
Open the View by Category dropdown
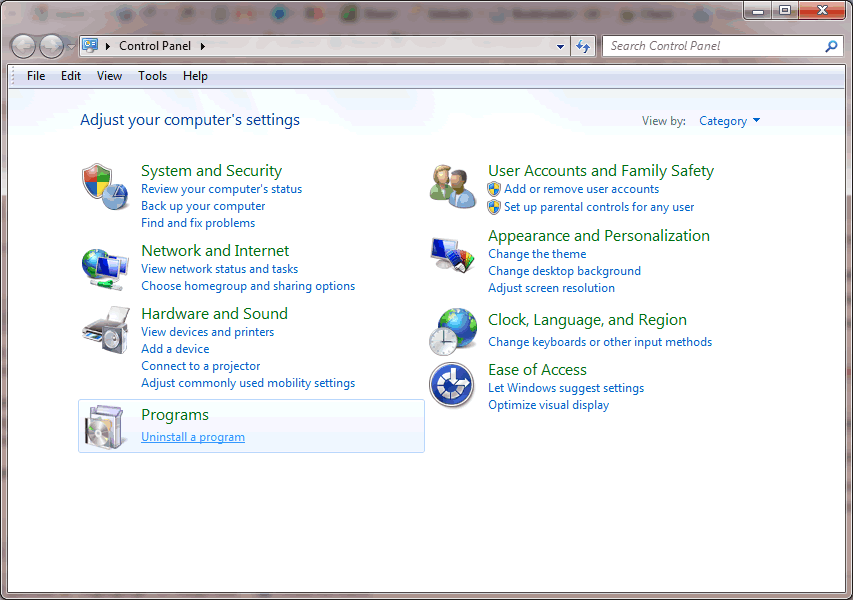click(730, 121)
